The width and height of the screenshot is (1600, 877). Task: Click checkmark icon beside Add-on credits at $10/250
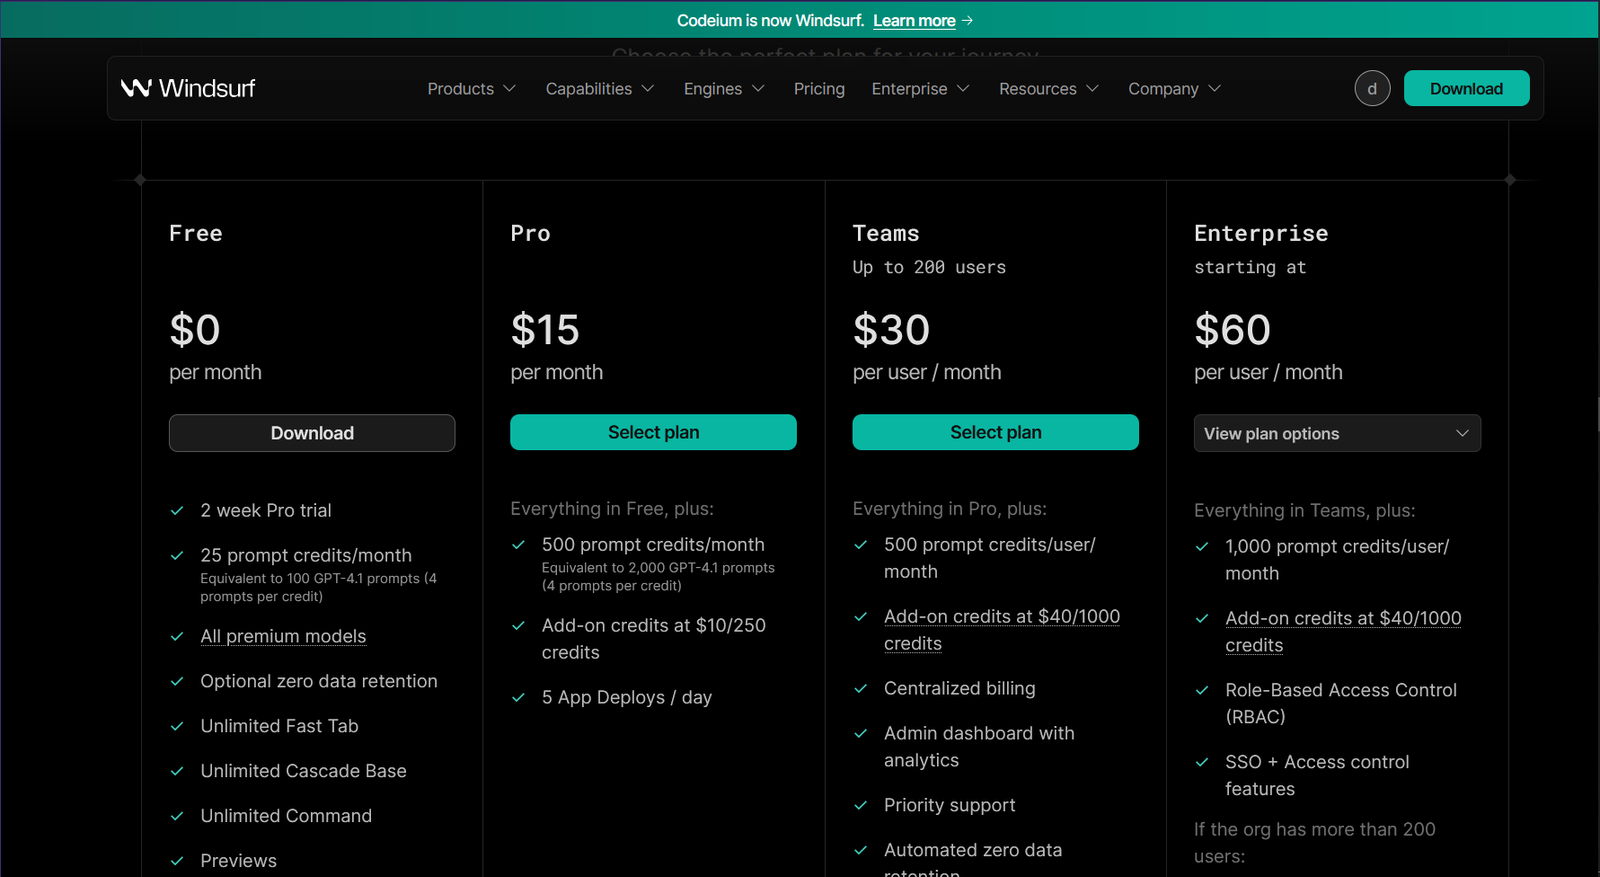click(x=518, y=626)
